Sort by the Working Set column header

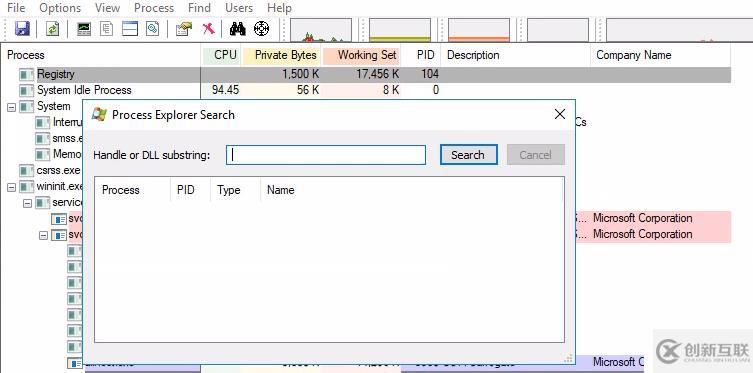tap(362, 55)
